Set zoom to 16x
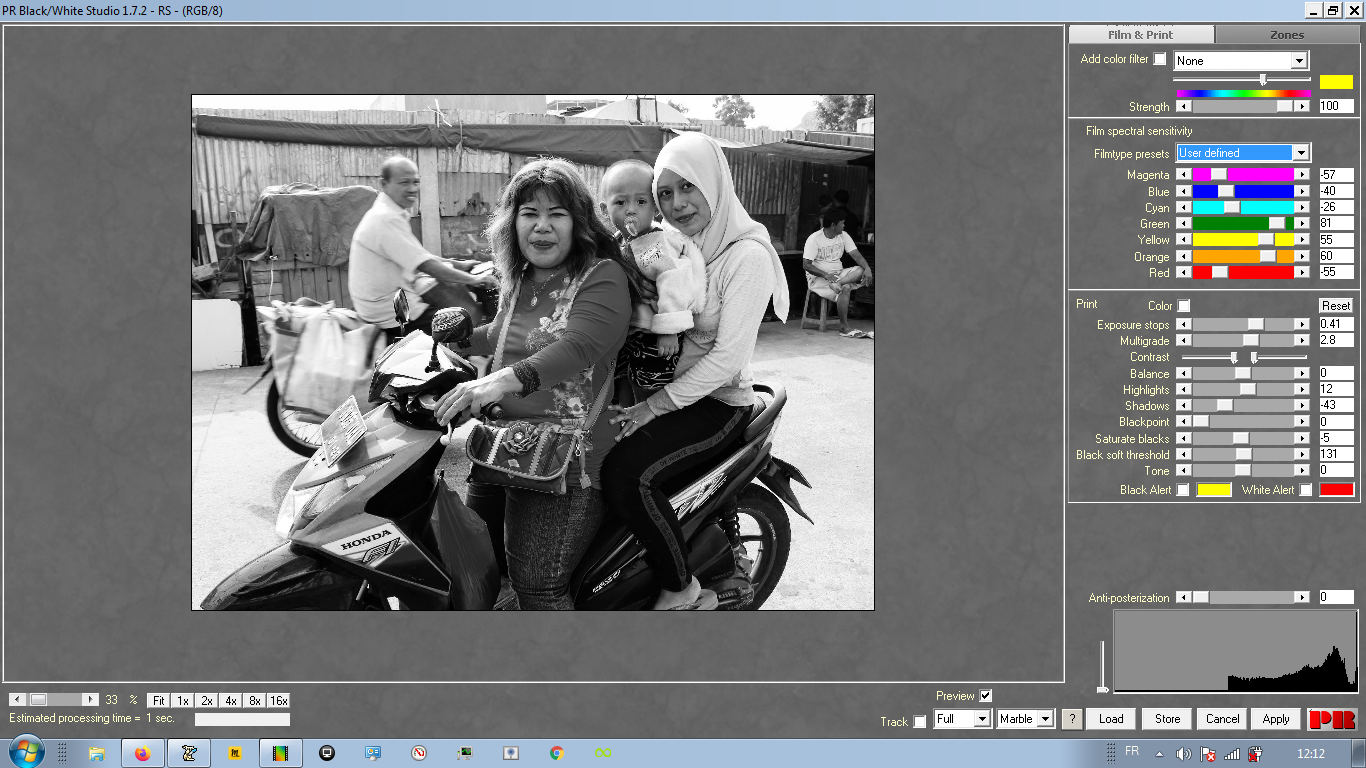This screenshot has height=768, width=1366. pyautogui.click(x=278, y=700)
